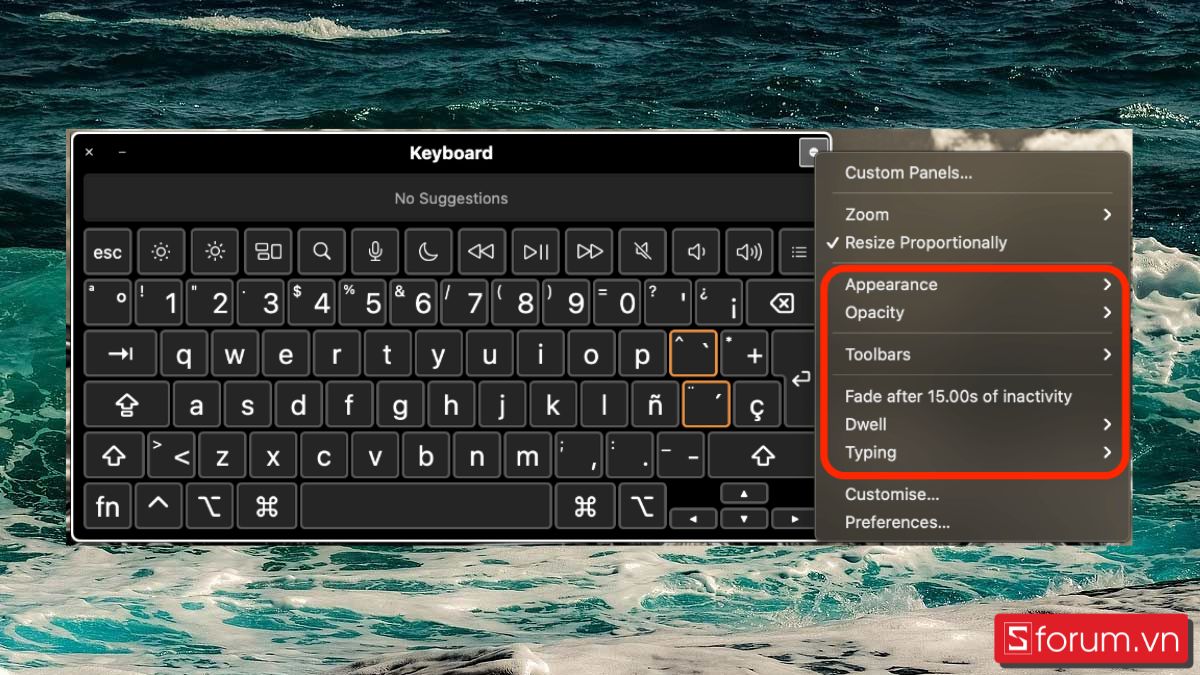Tap the volume up key

click(x=749, y=252)
